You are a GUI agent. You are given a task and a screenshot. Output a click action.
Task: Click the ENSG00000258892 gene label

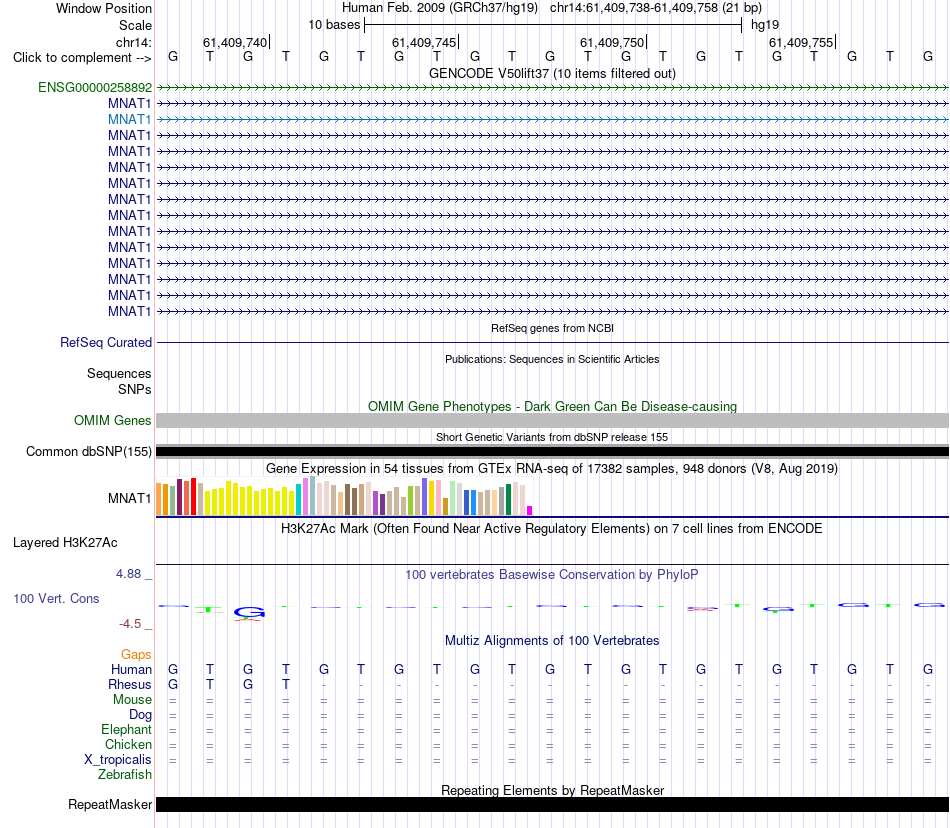[95, 87]
